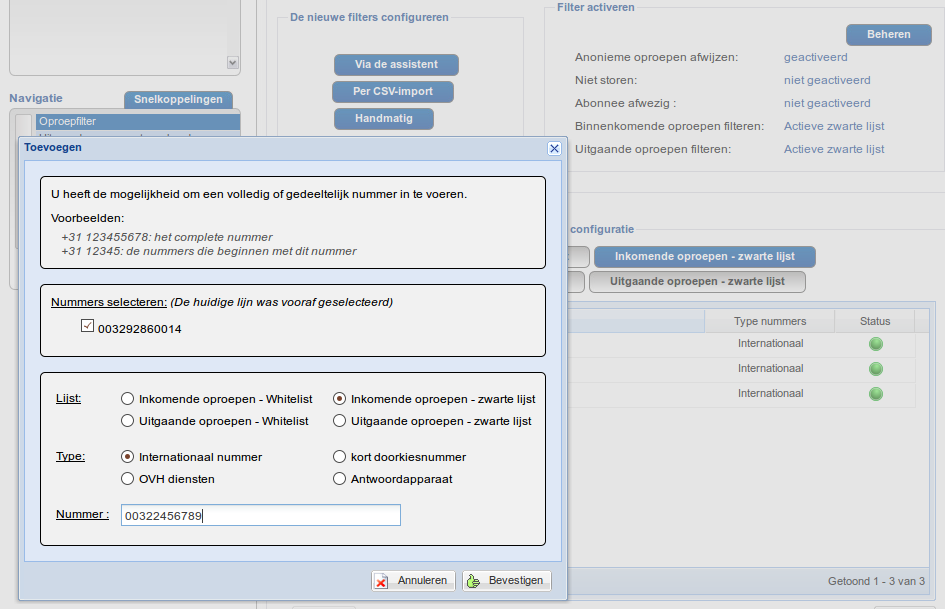This screenshot has width=945, height=609.
Task: Toggle checkbox for number 003292860014
Action: pyautogui.click(x=87, y=326)
